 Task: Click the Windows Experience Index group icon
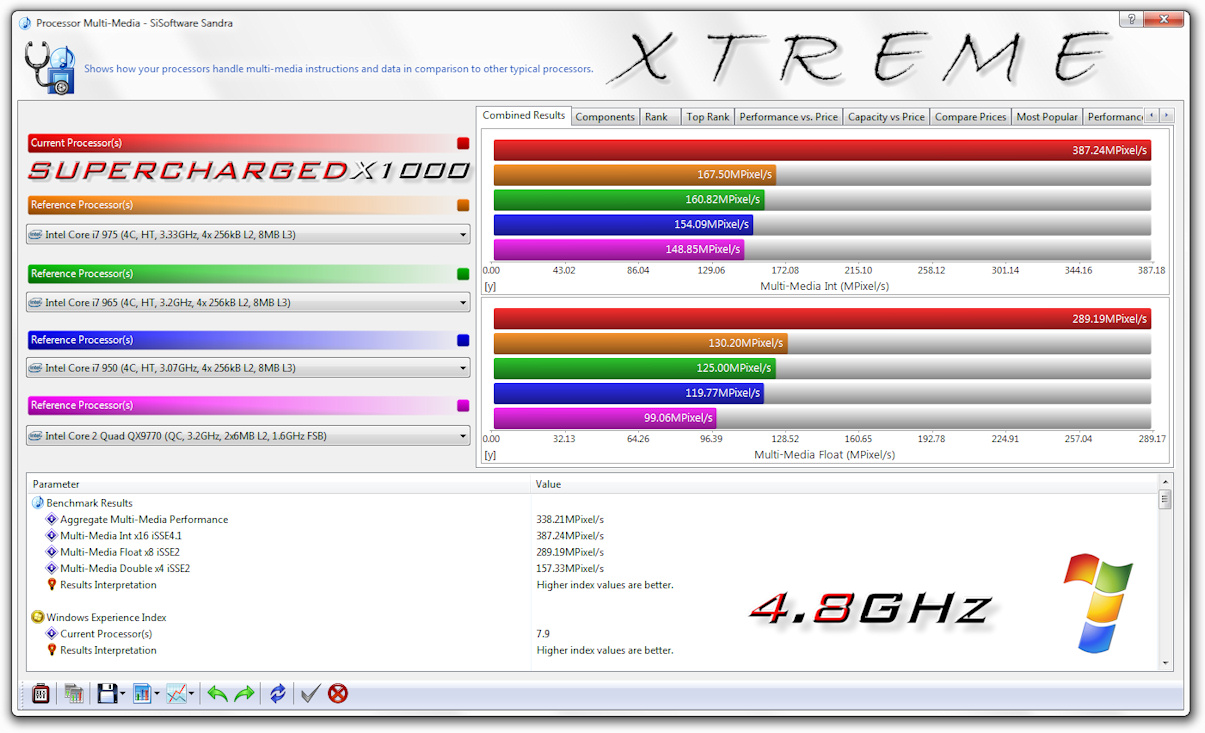(38, 617)
